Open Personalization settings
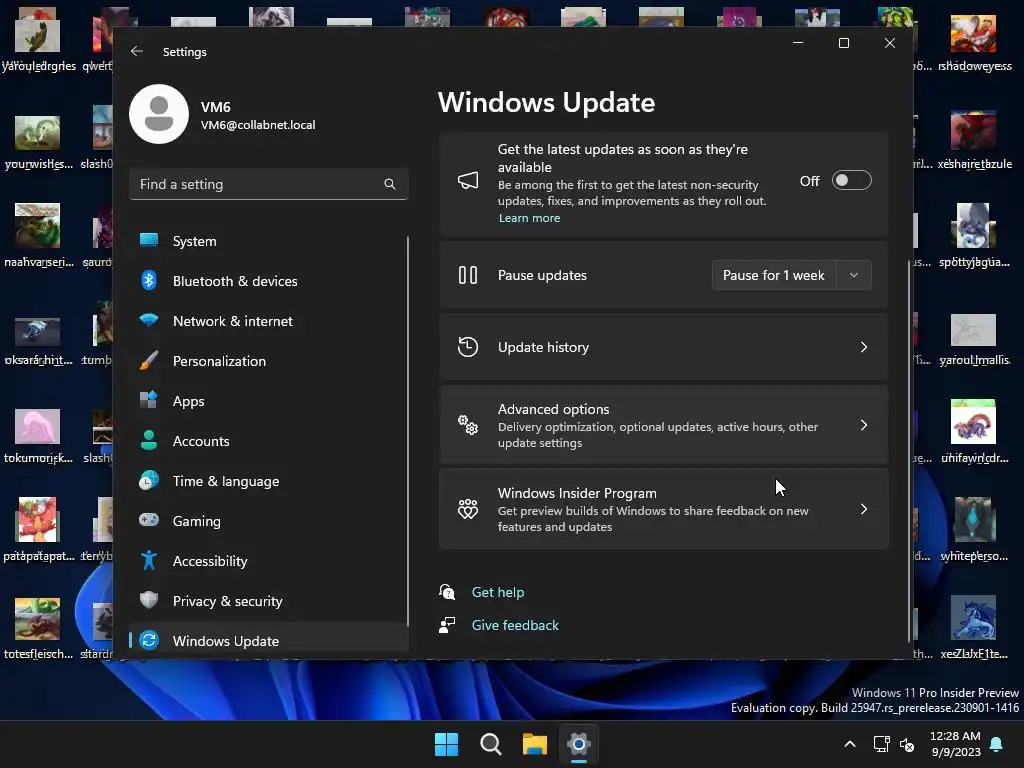 (x=268, y=360)
